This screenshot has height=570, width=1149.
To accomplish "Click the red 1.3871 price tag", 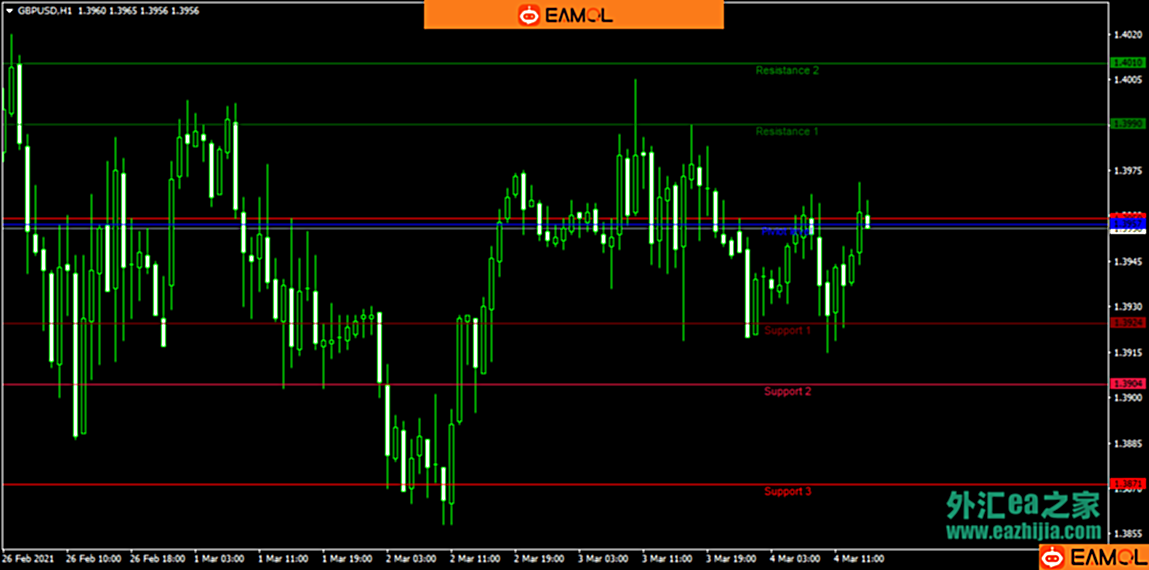I will pos(1128,484).
